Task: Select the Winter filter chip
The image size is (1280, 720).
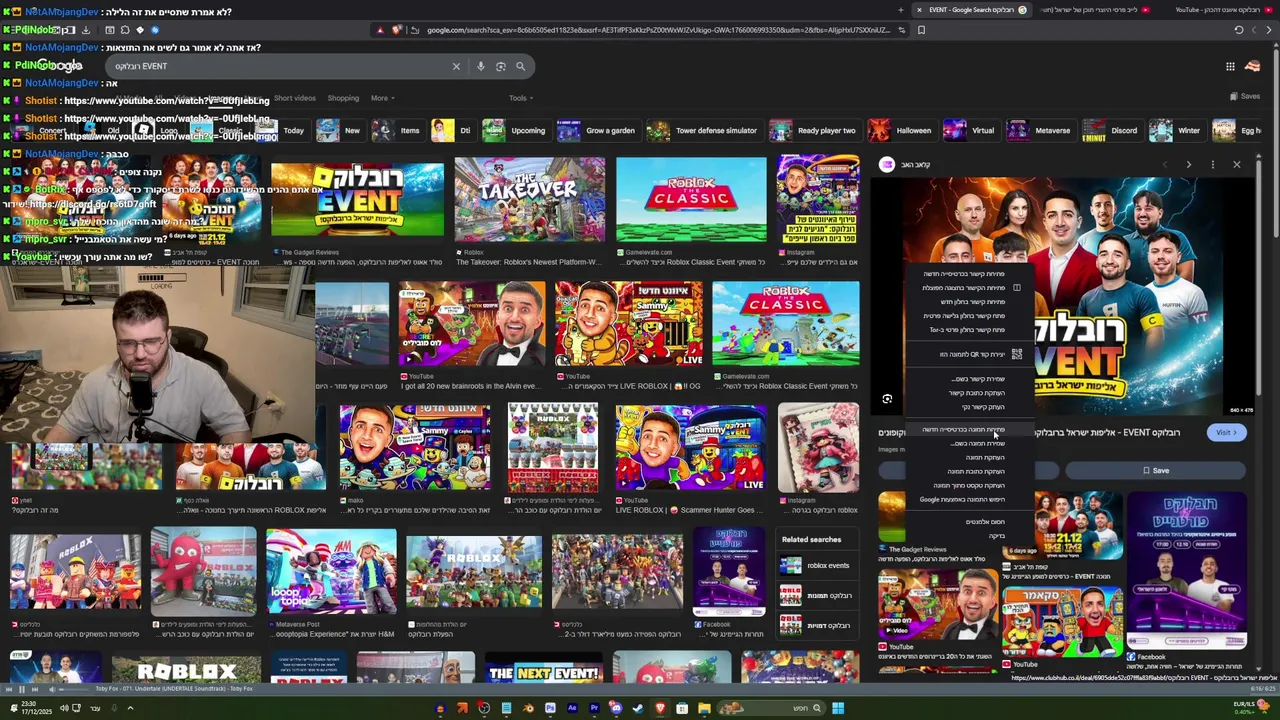Action: [x=1176, y=130]
